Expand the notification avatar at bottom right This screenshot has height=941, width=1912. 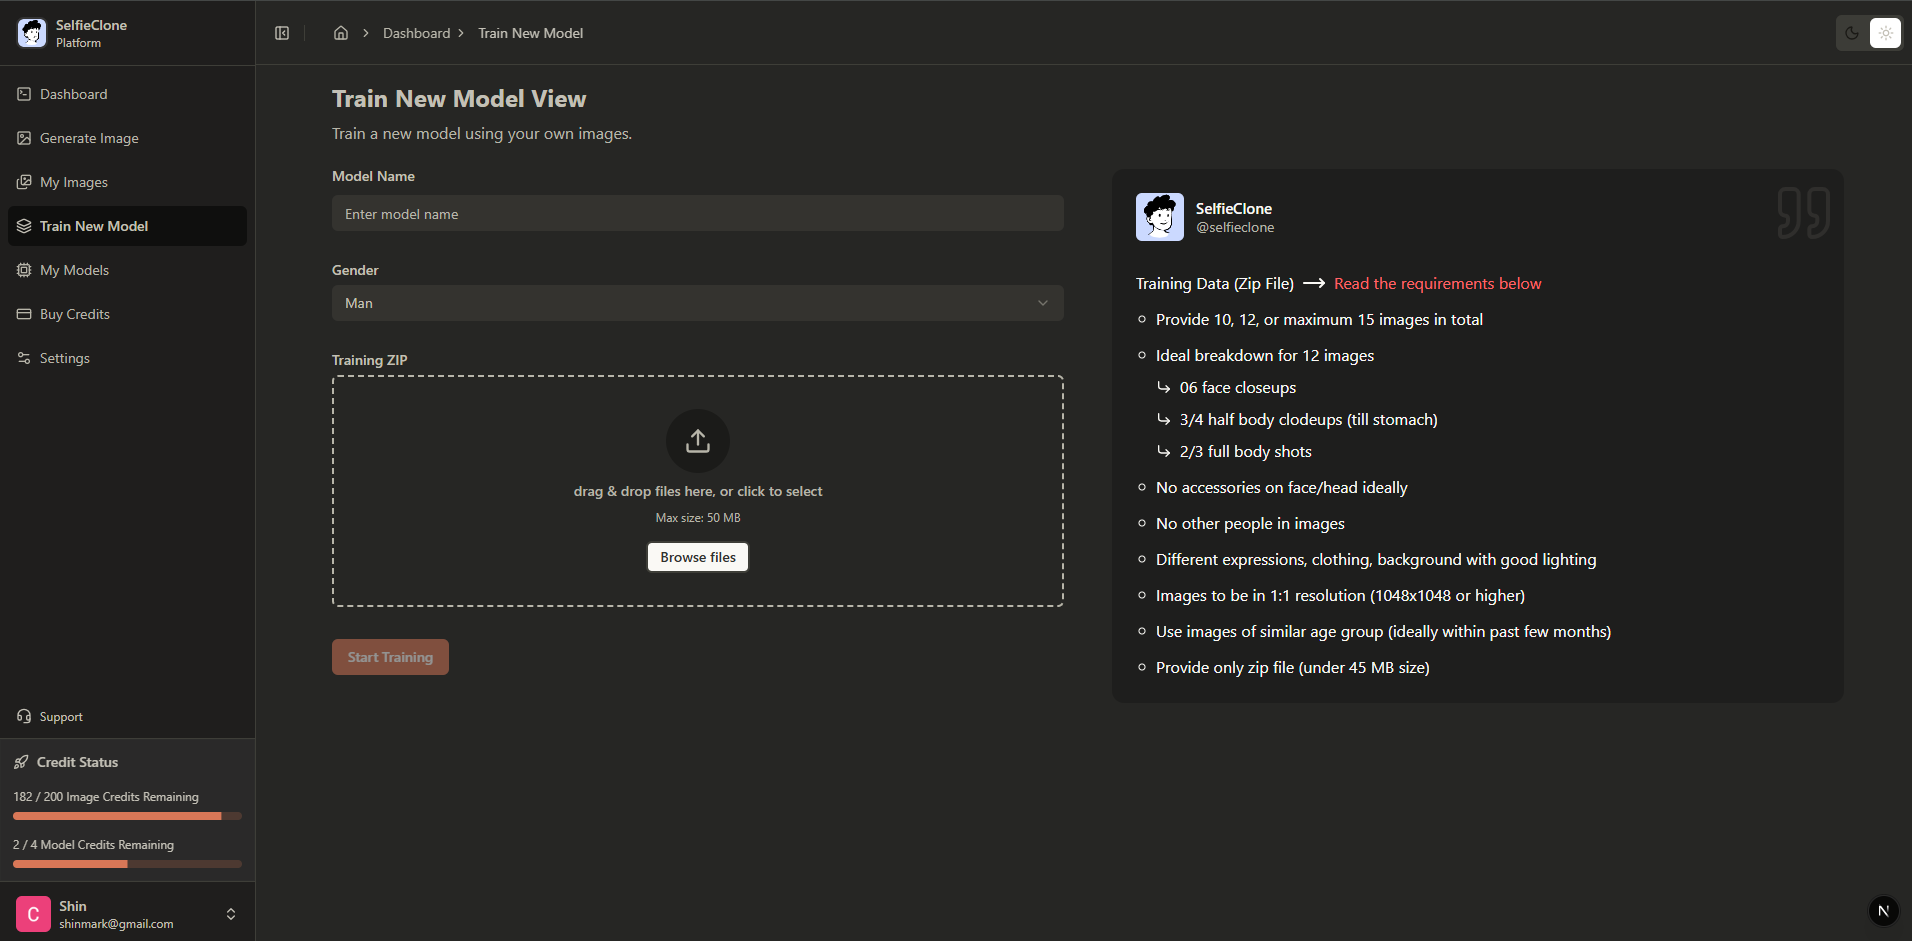point(1882,911)
